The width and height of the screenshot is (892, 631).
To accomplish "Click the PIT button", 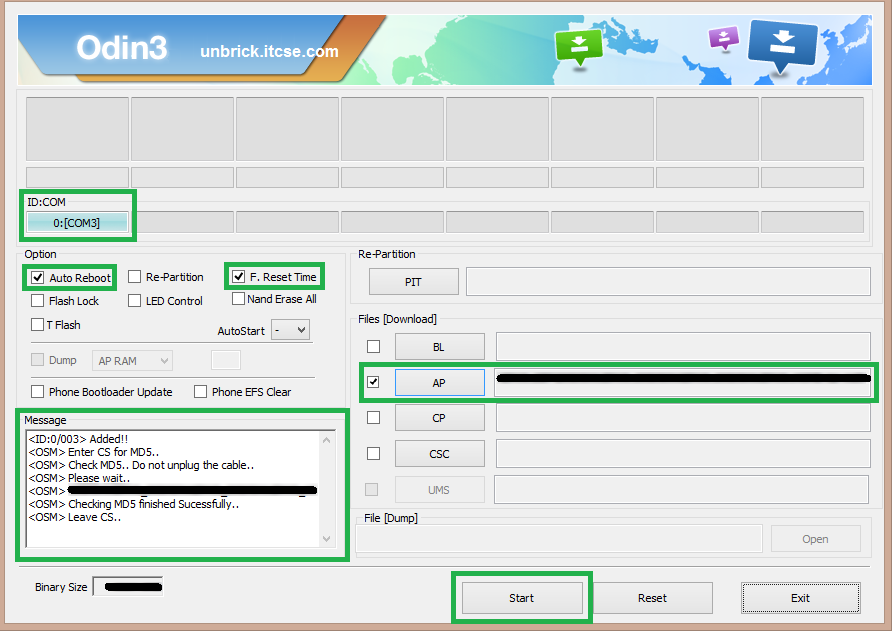I will [414, 282].
